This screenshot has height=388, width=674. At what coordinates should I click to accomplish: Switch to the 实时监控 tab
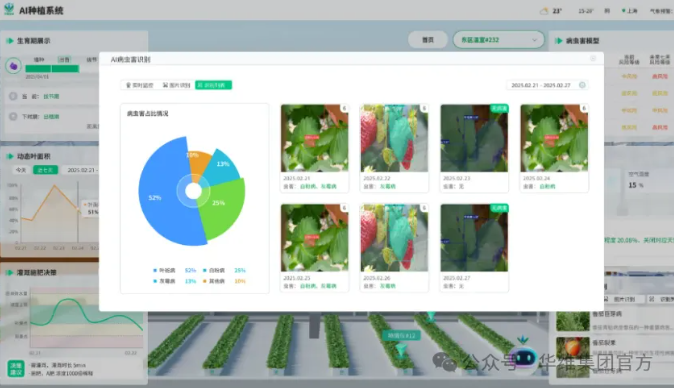[140, 85]
